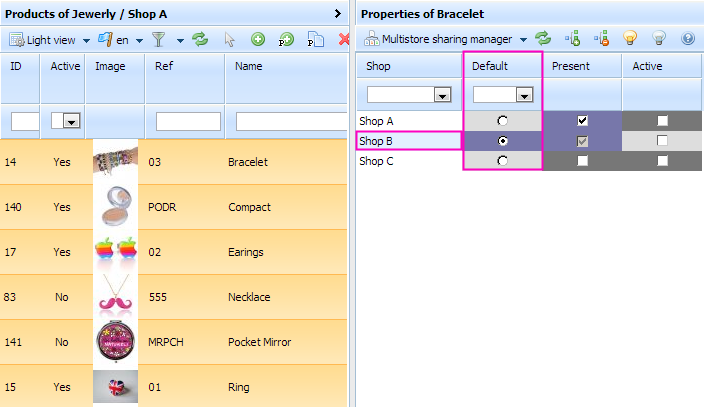Click the remove from shops red icon
This screenshot has height=407, width=704.
602,39
